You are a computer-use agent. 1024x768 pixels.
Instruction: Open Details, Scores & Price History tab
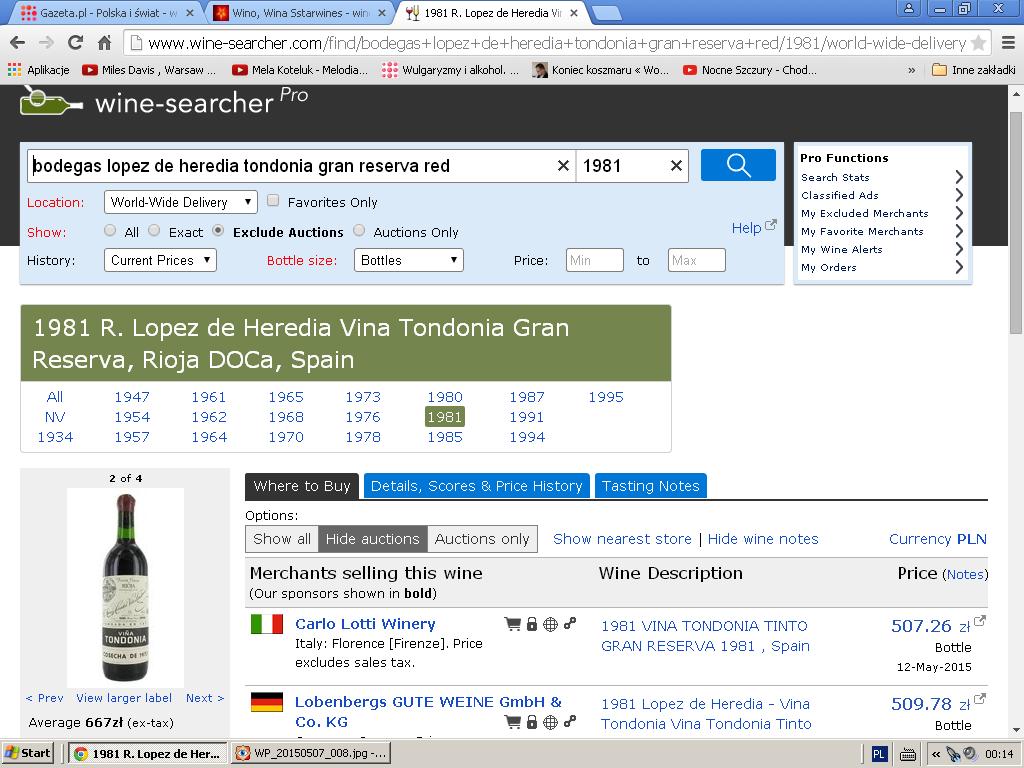coord(477,486)
